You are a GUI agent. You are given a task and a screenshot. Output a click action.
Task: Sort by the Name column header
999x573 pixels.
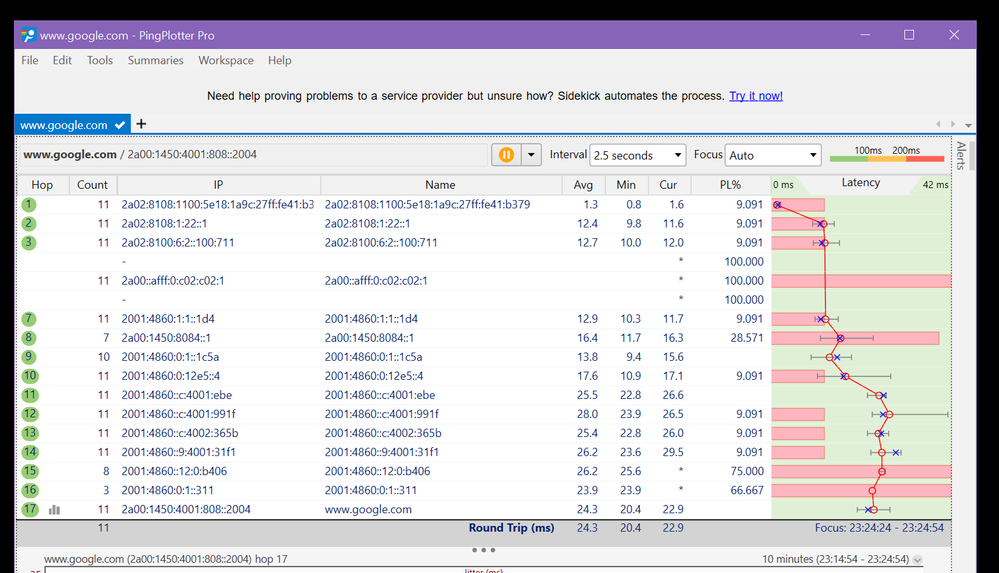coord(441,185)
